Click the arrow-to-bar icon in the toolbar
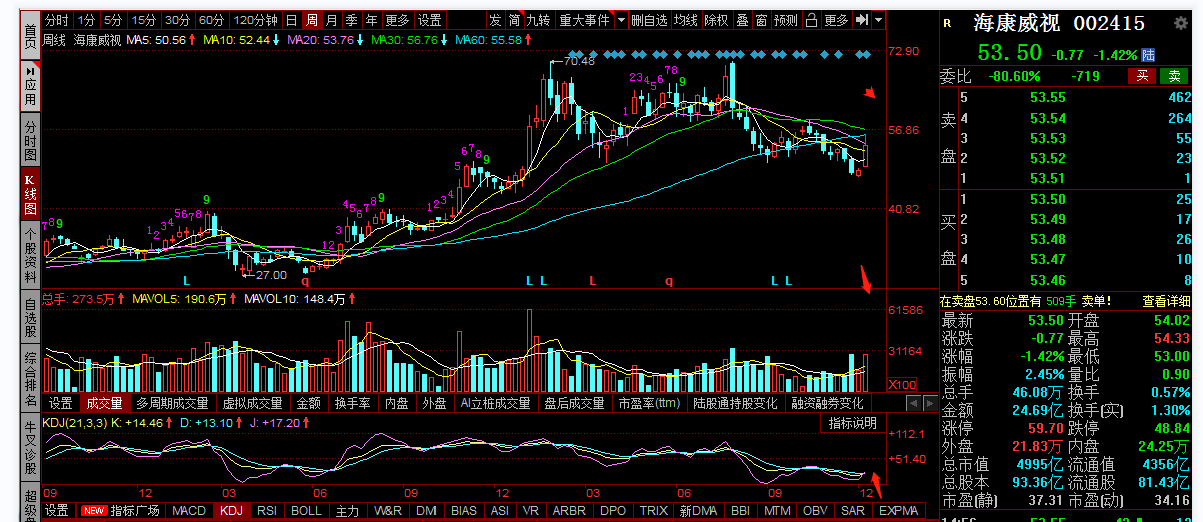This screenshot has width=1203, height=522. tap(862, 20)
